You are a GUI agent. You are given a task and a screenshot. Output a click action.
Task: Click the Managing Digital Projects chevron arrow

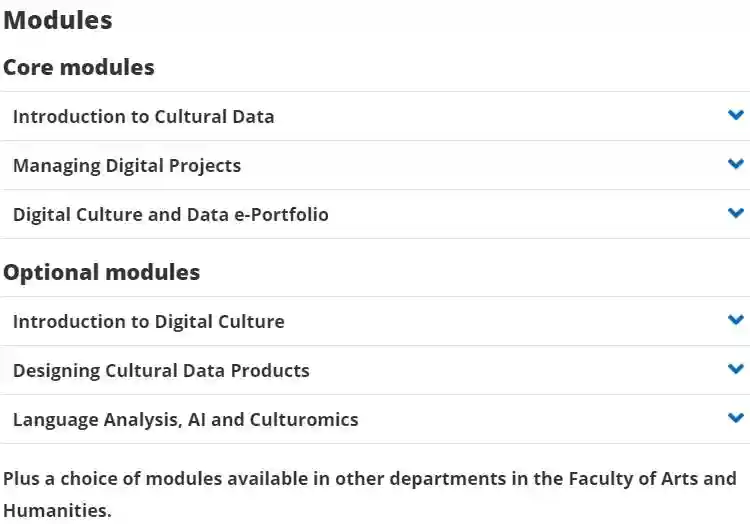click(x=736, y=164)
